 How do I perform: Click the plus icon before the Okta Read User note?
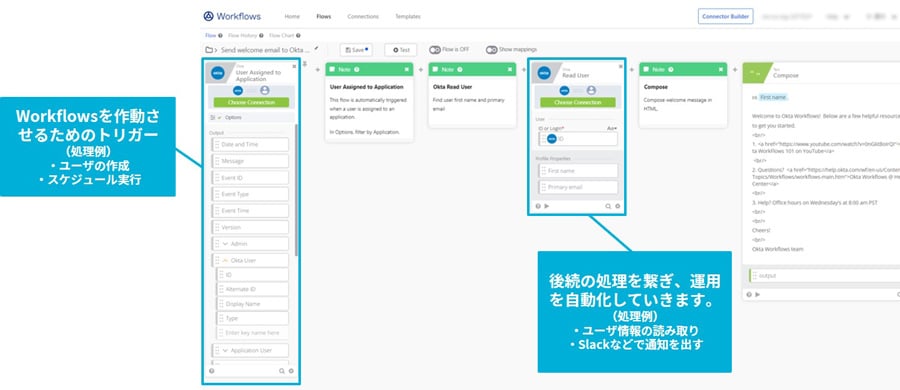pos(420,69)
